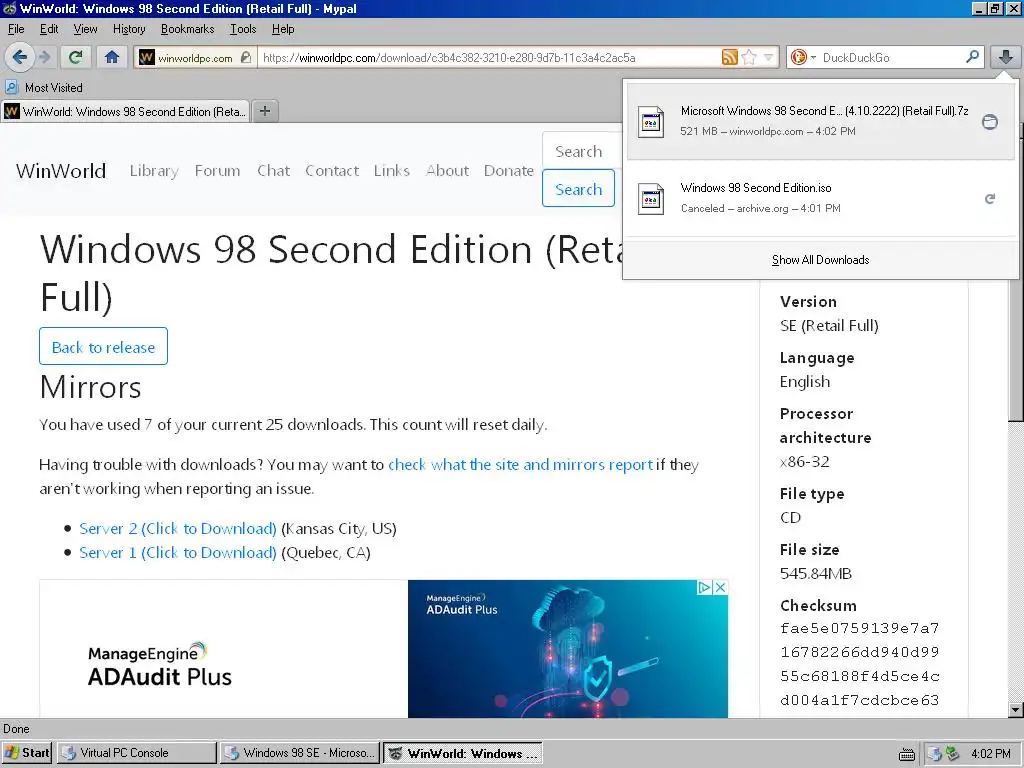Click the x86-32 processor architecture value
The height and width of the screenshot is (768, 1024).
pyautogui.click(x=805, y=462)
